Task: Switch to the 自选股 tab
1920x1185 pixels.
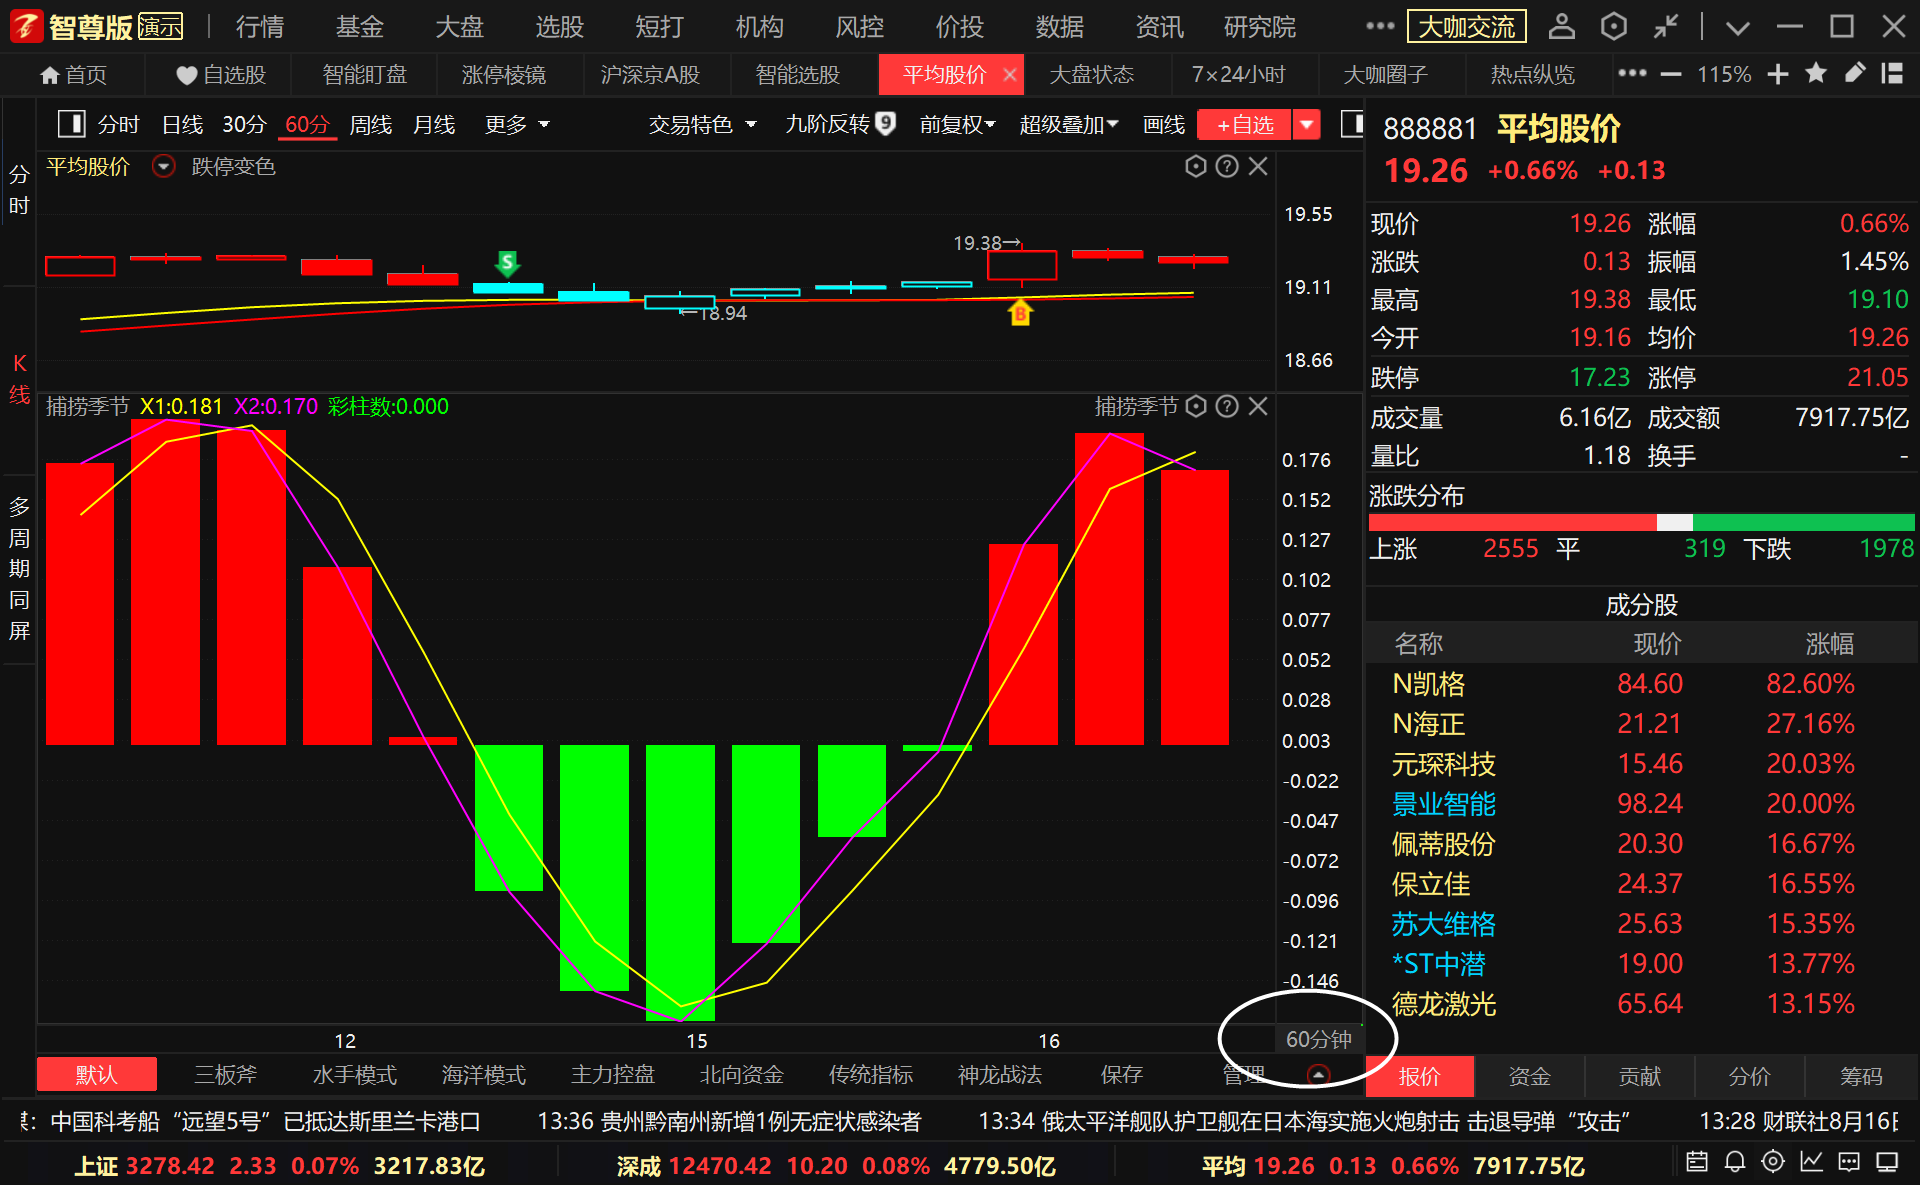Action: click(220, 74)
